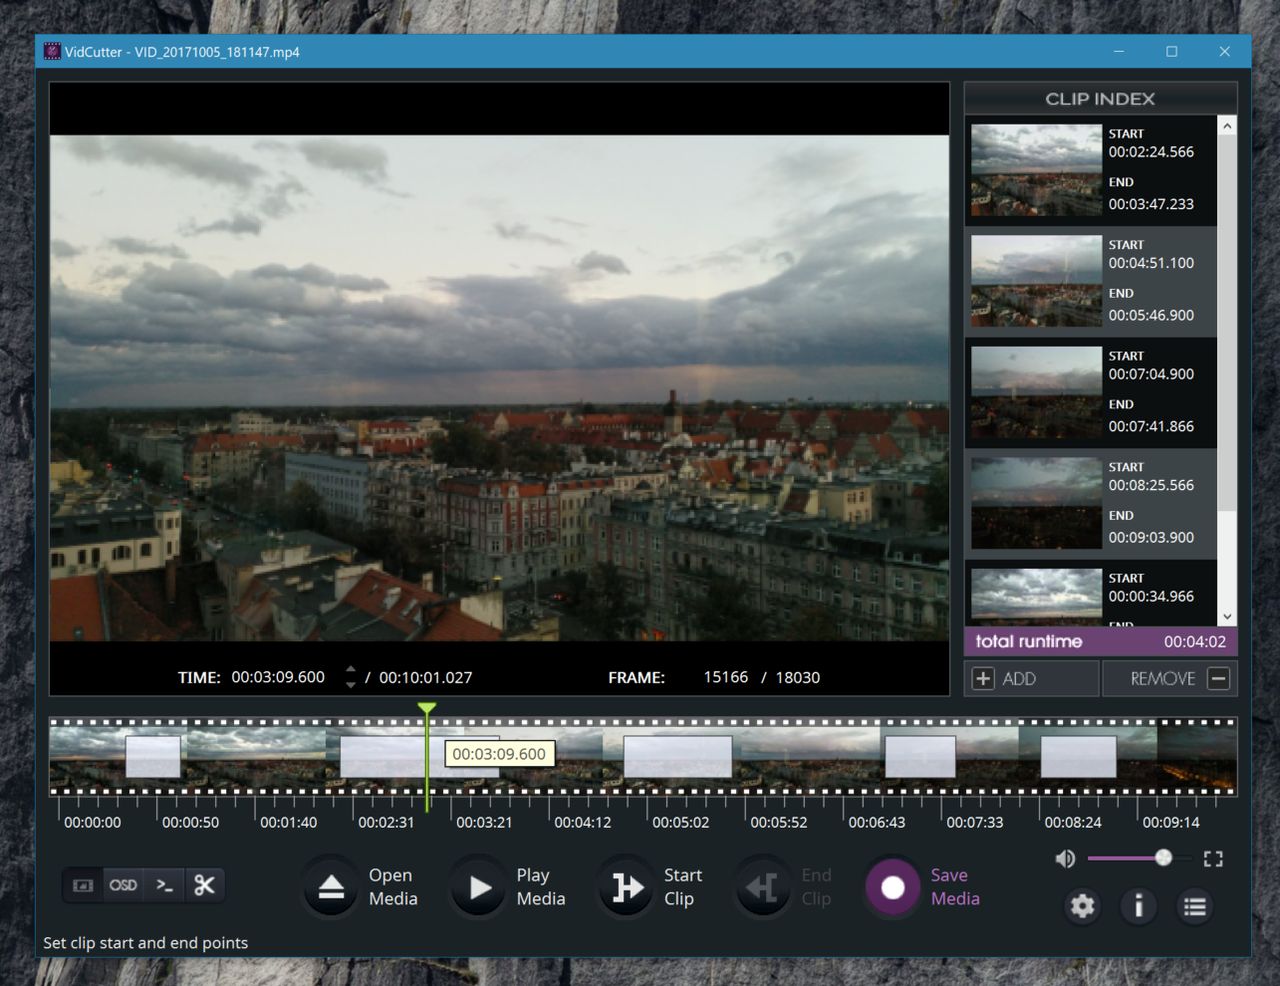Mark clip start with Start Clip icon

tap(627, 887)
